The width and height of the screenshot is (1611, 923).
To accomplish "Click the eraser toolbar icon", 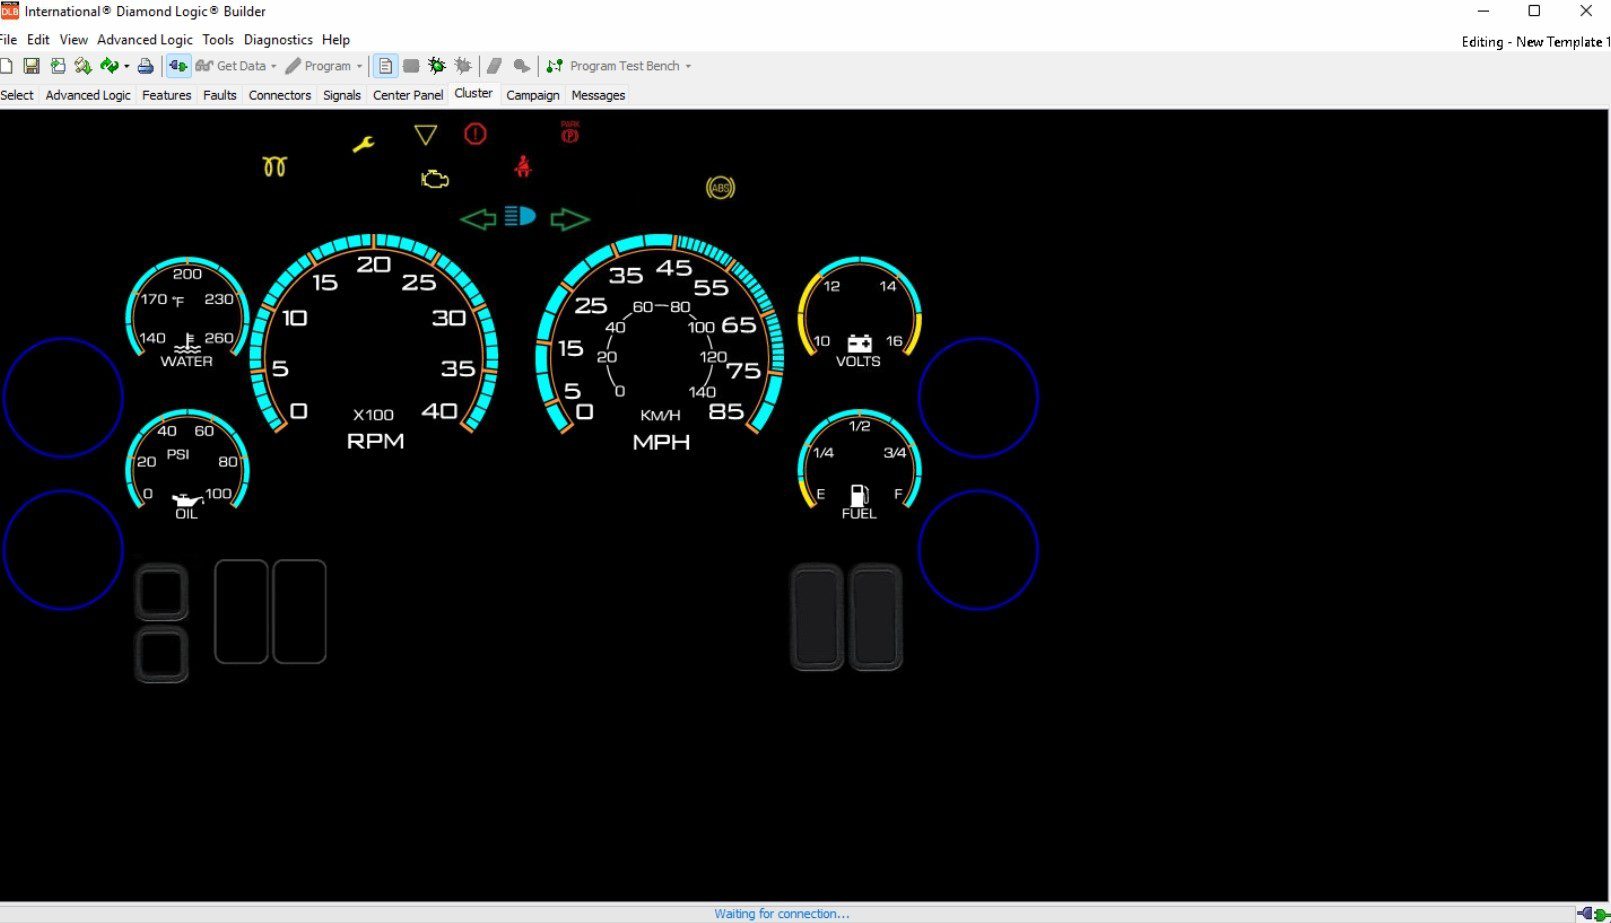I will [x=495, y=66].
